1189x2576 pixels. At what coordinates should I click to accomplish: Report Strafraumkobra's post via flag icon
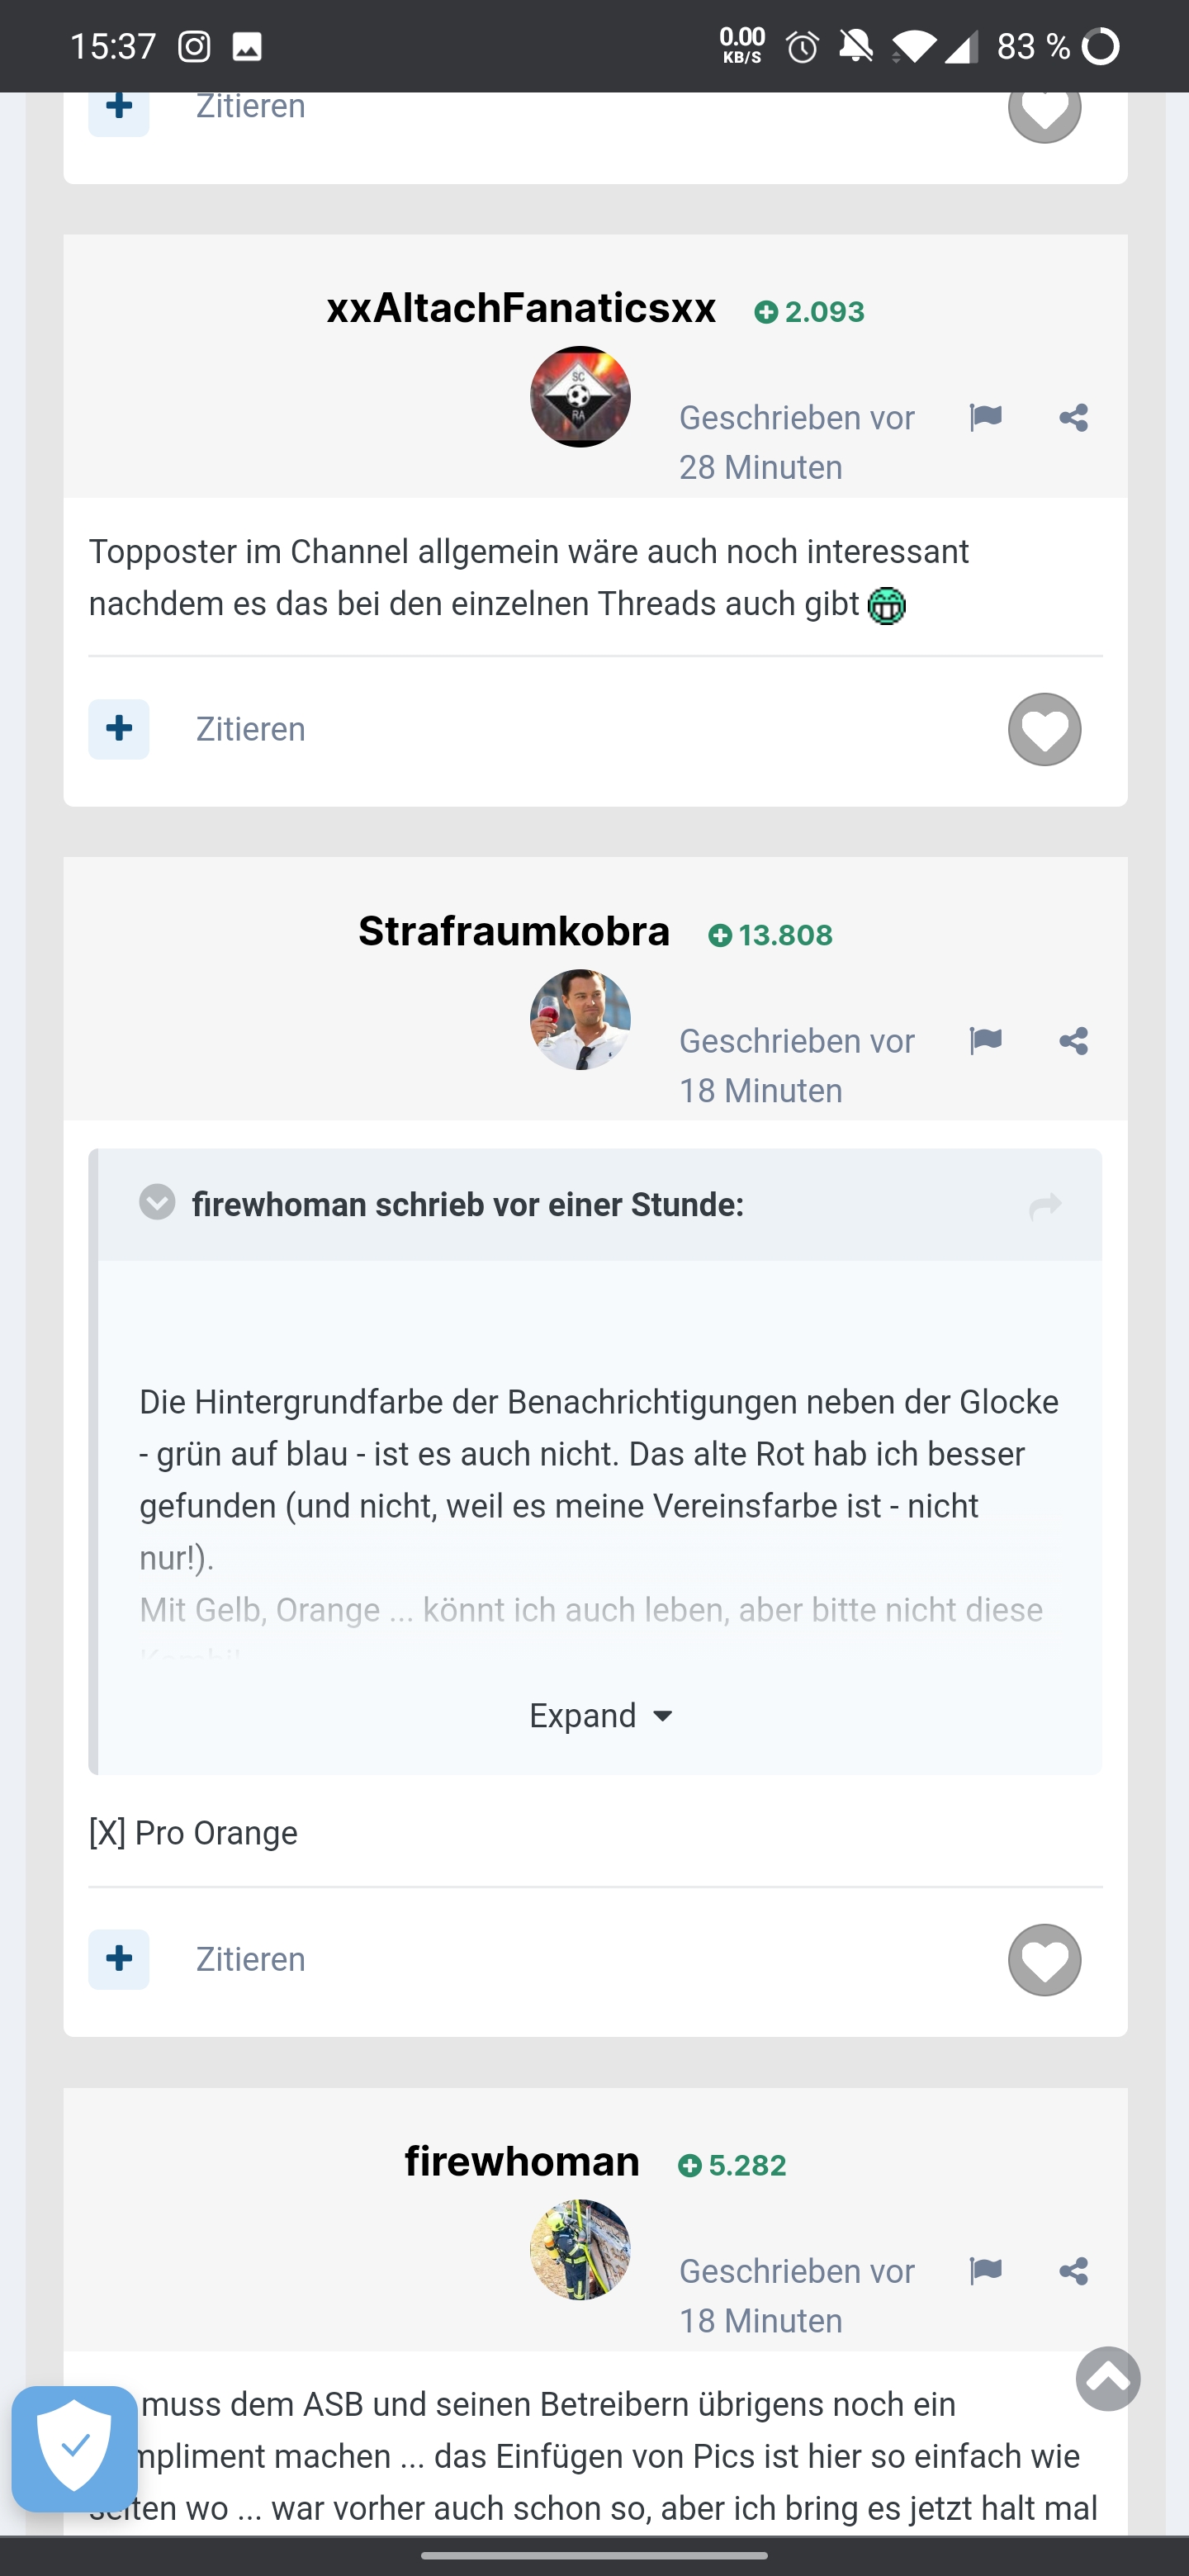coord(985,1041)
